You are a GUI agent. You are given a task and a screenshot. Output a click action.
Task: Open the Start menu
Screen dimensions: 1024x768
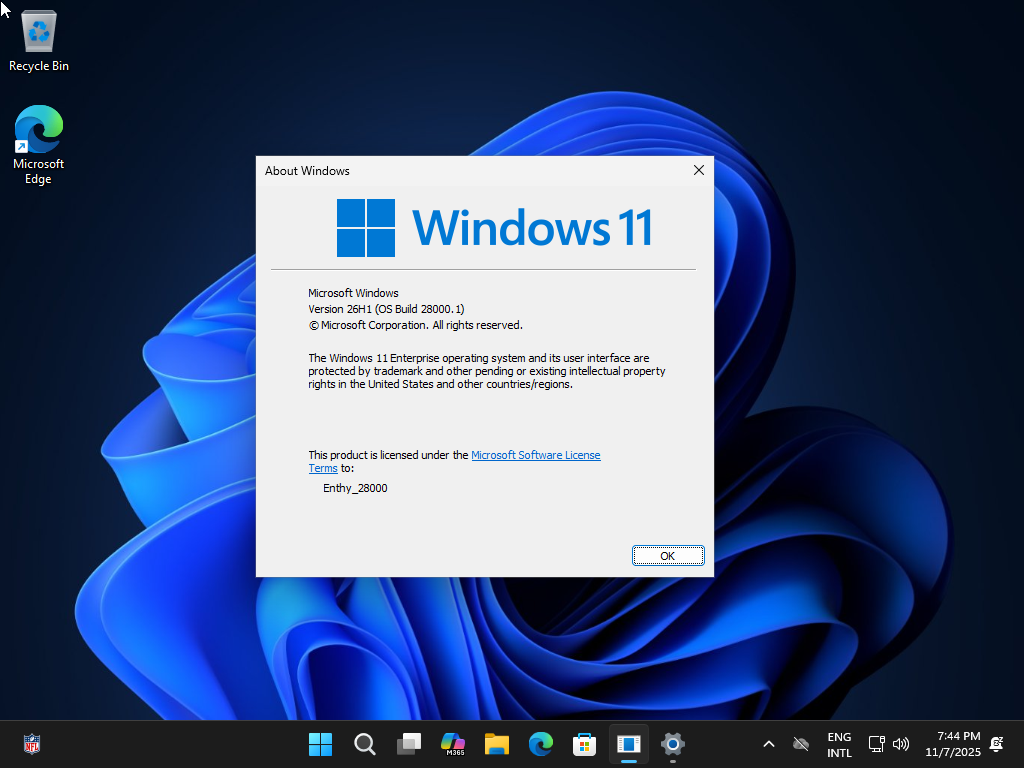pyautogui.click(x=320, y=744)
